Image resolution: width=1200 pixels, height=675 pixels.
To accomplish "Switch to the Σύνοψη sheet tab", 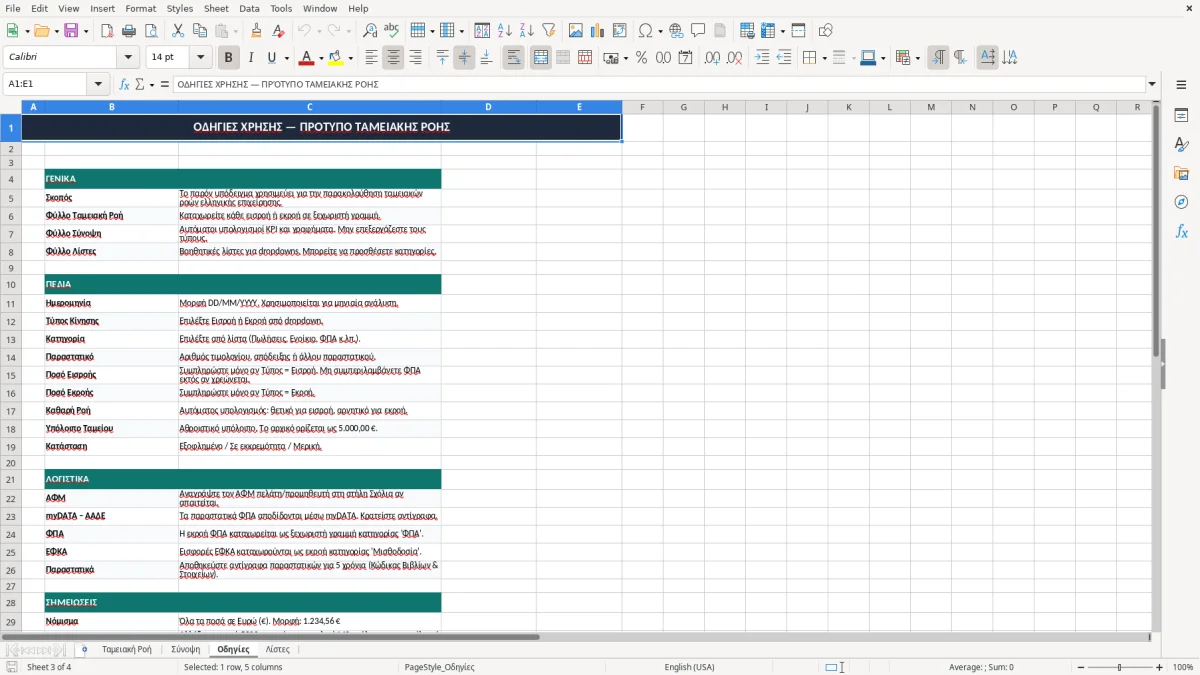I will (185, 649).
